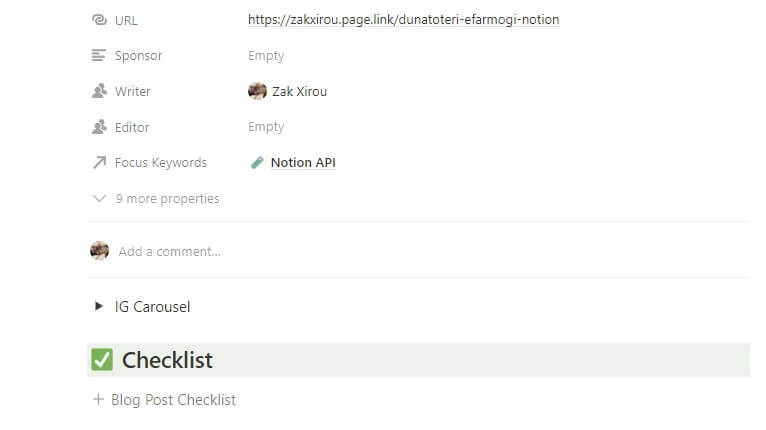Open the Notion API linked page
The image size is (766, 430).
tap(303, 163)
